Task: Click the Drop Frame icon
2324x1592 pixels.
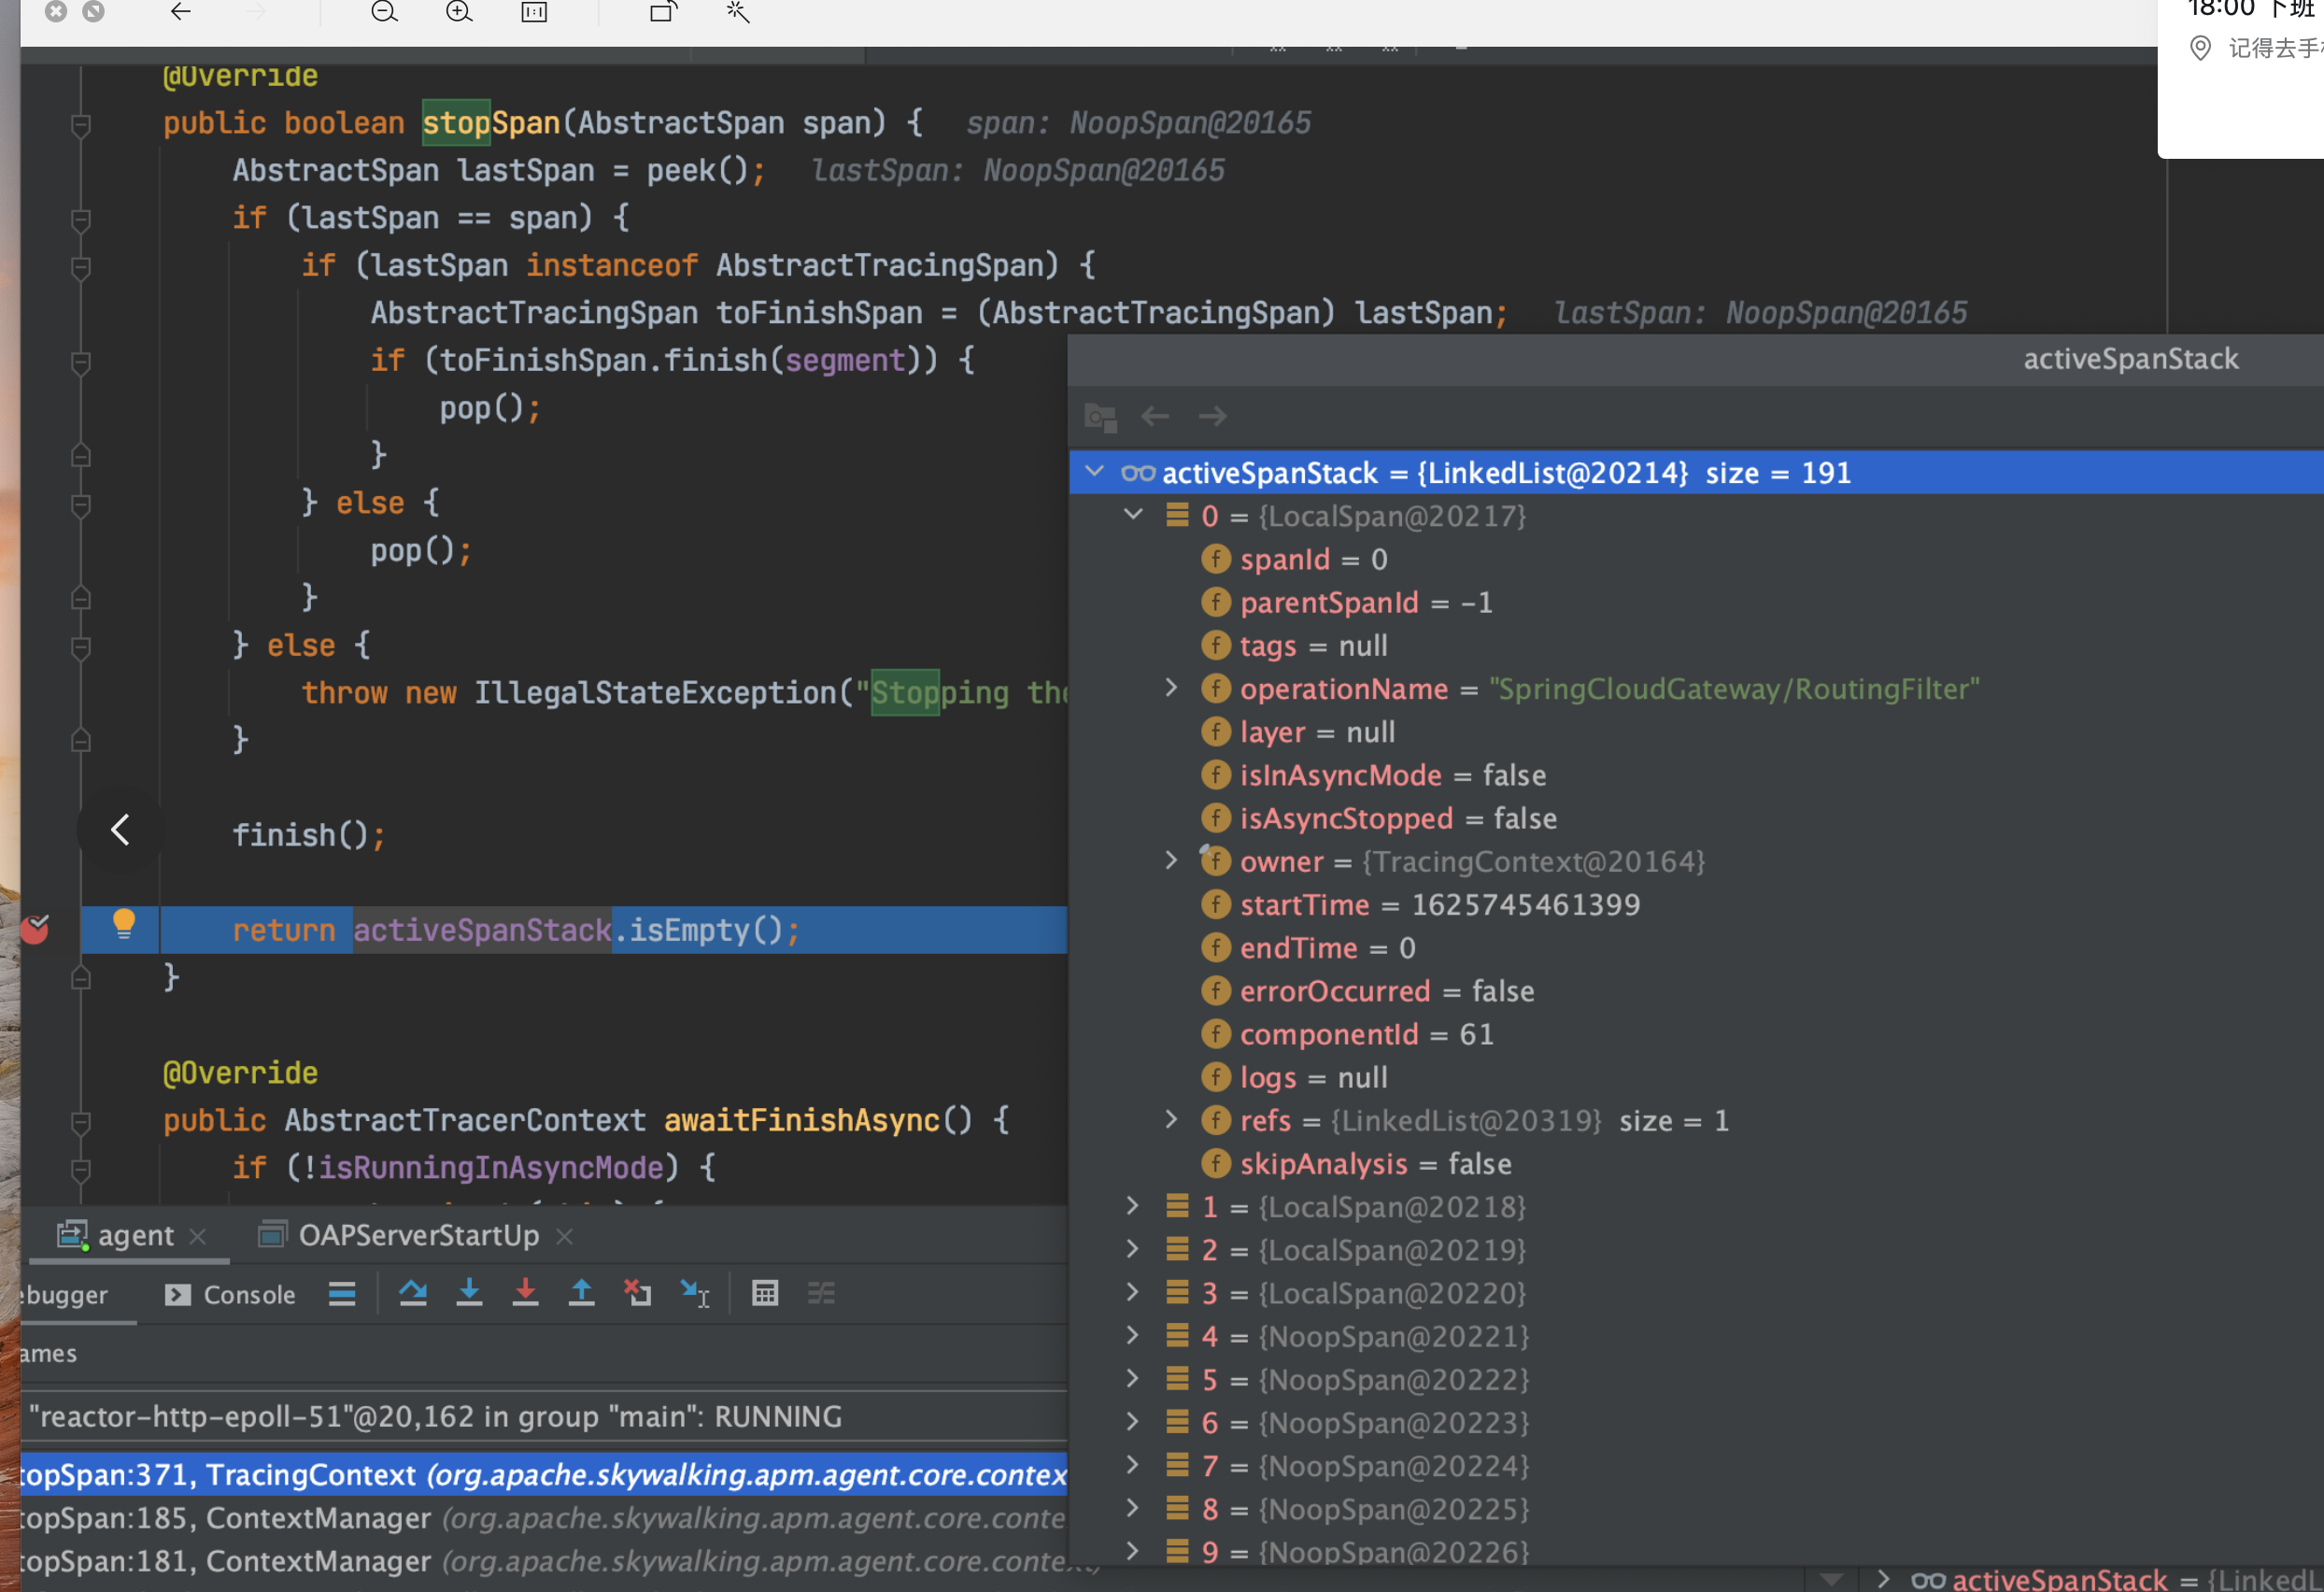Action: pos(638,1294)
